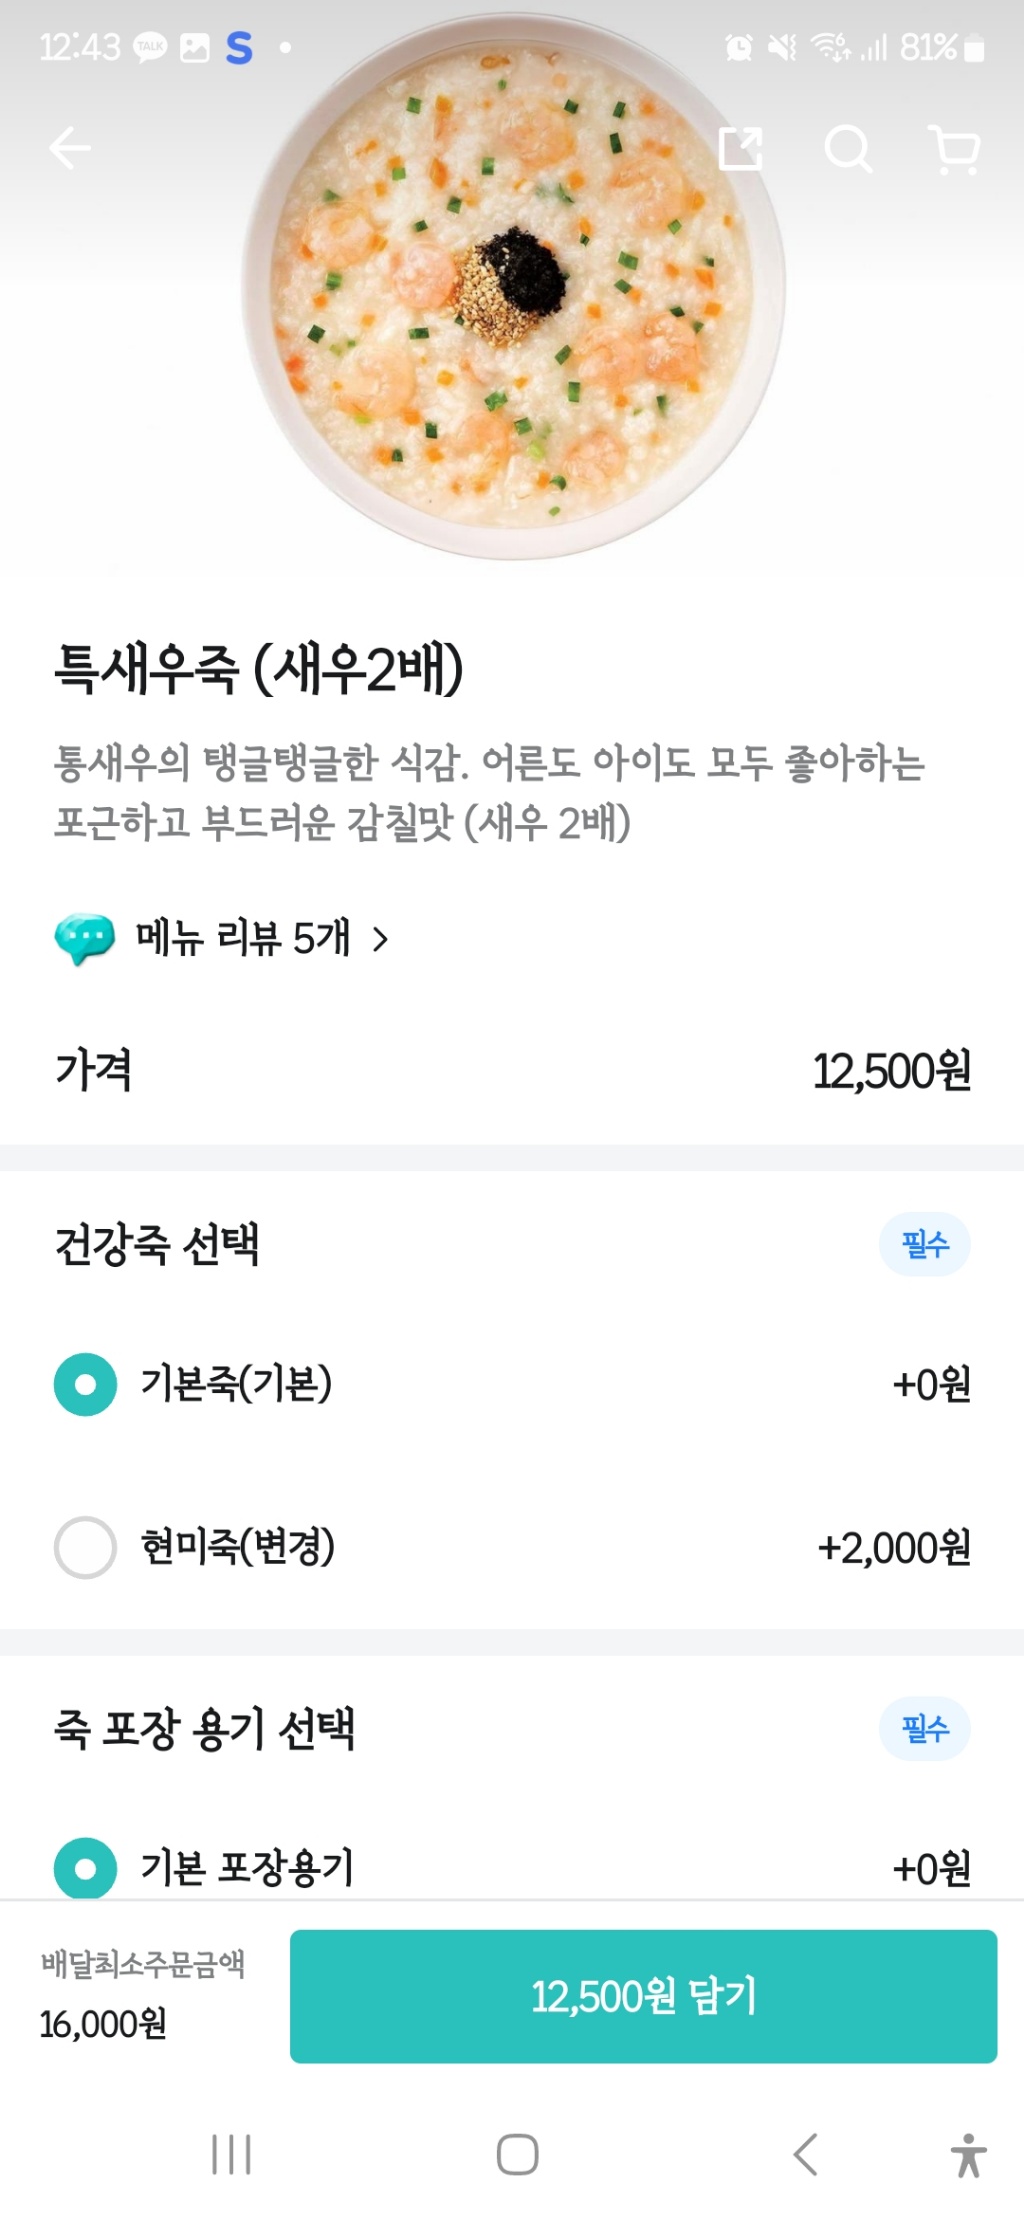Screen dimensions: 1024x2219
Task: Tap the review speech bubble icon
Action: (84, 939)
